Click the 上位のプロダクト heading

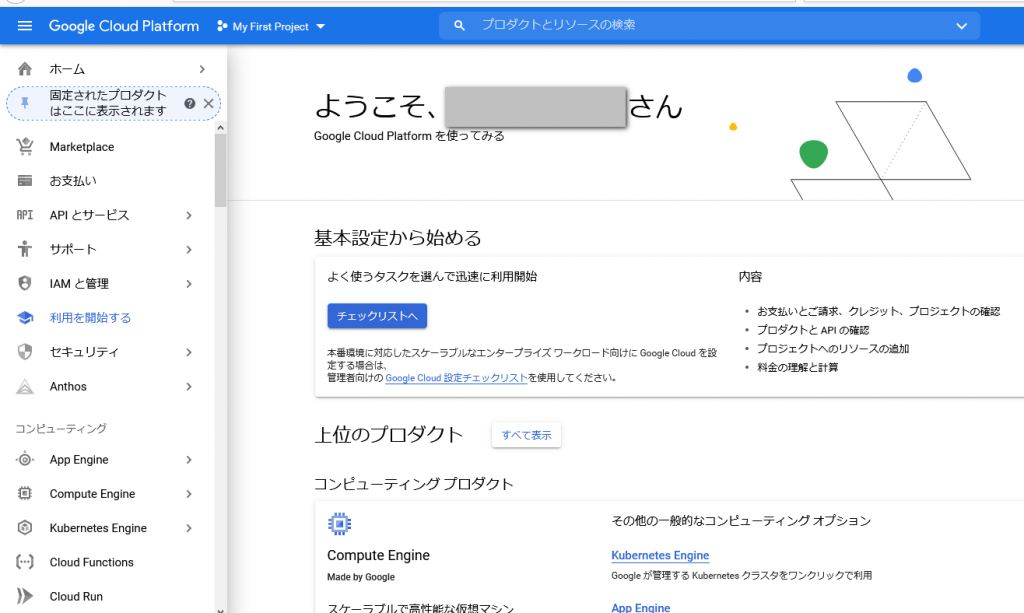pyautogui.click(x=389, y=435)
